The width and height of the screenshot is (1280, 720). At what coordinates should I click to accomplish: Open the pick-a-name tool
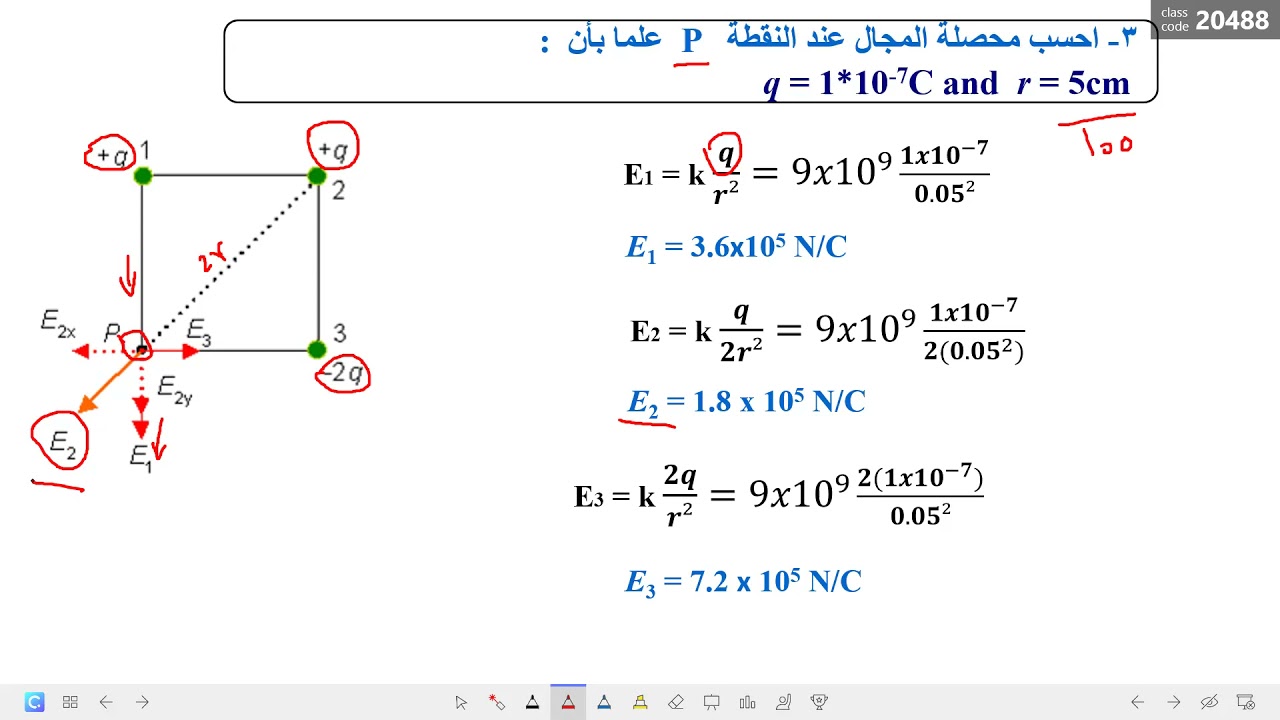(x=784, y=702)
